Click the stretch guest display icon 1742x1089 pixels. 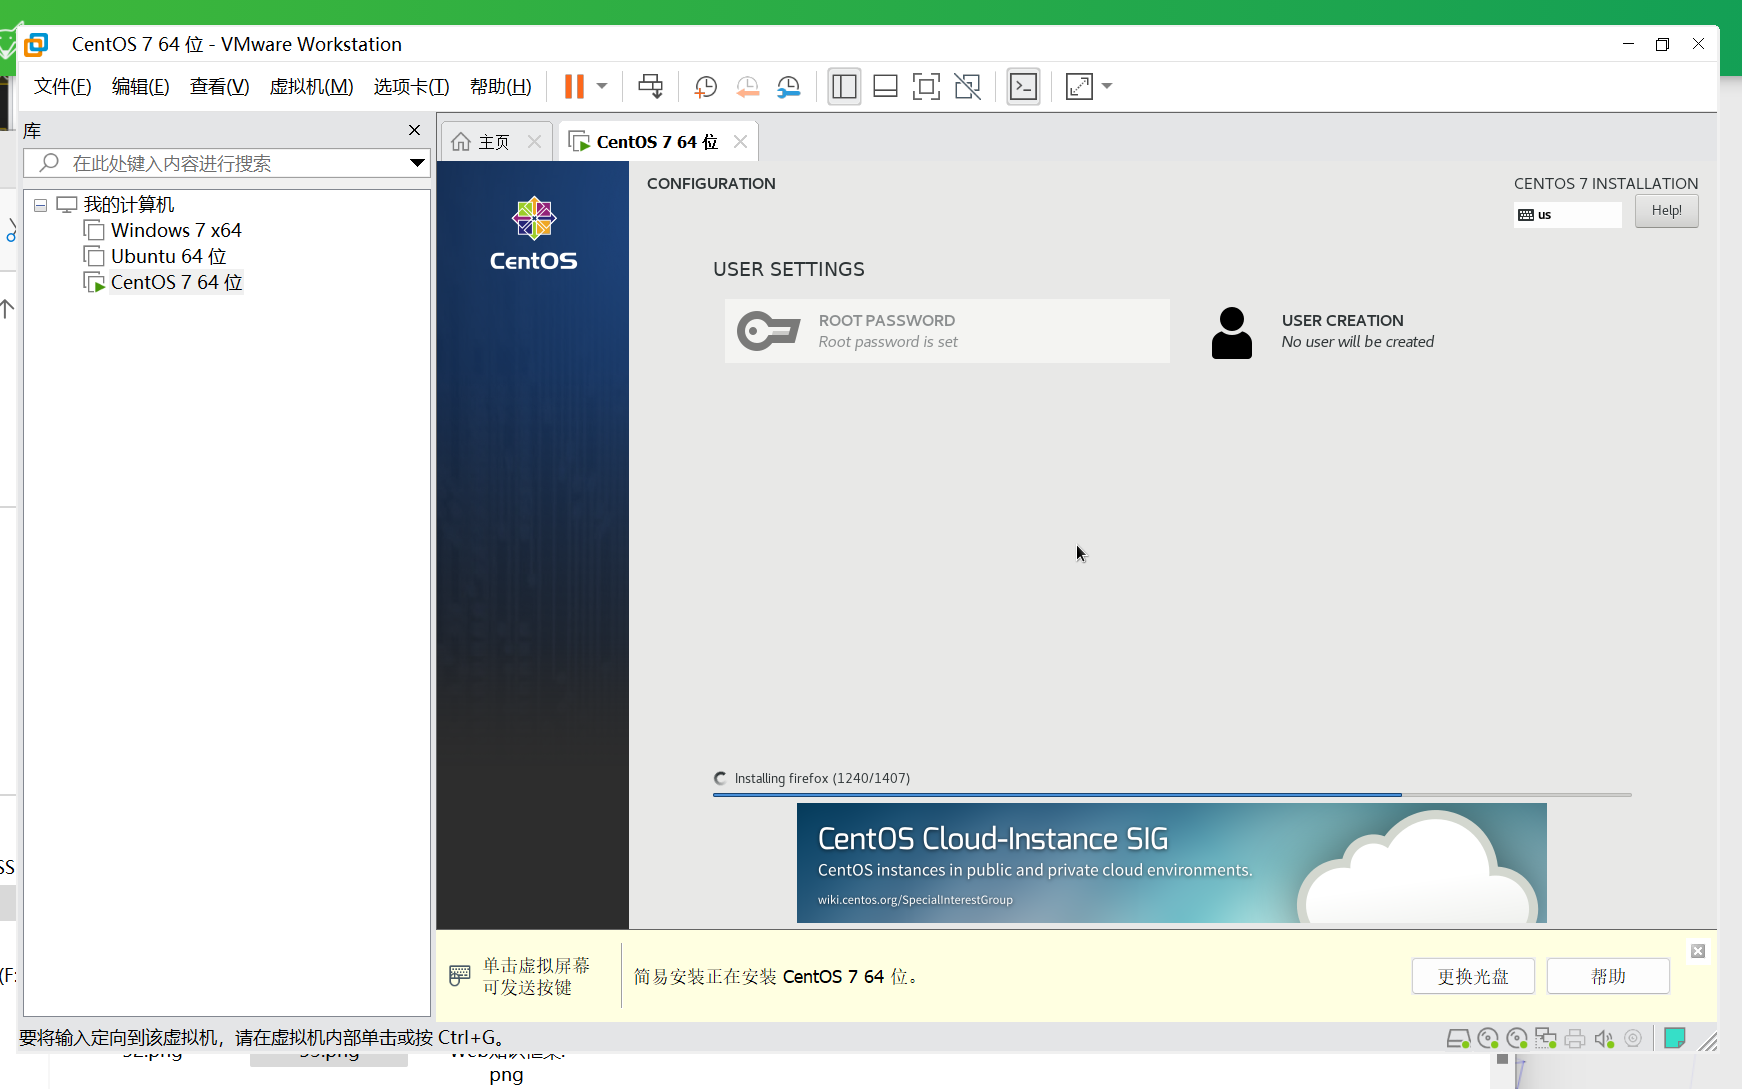coord(1079,86)
